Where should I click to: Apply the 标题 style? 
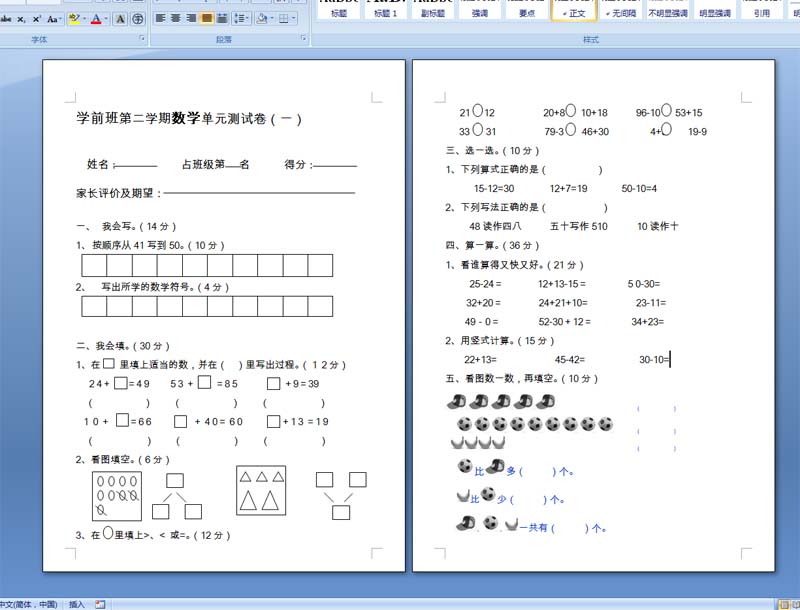pyautogui.click(x=339, y=10)
